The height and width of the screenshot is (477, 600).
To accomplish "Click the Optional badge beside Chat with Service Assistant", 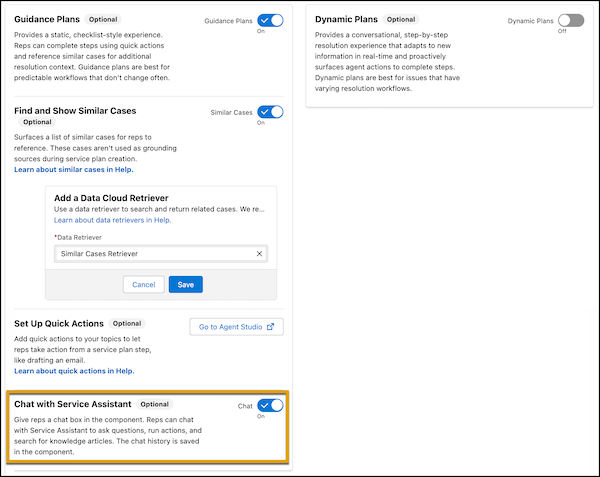I will click(x=155, y=404).
